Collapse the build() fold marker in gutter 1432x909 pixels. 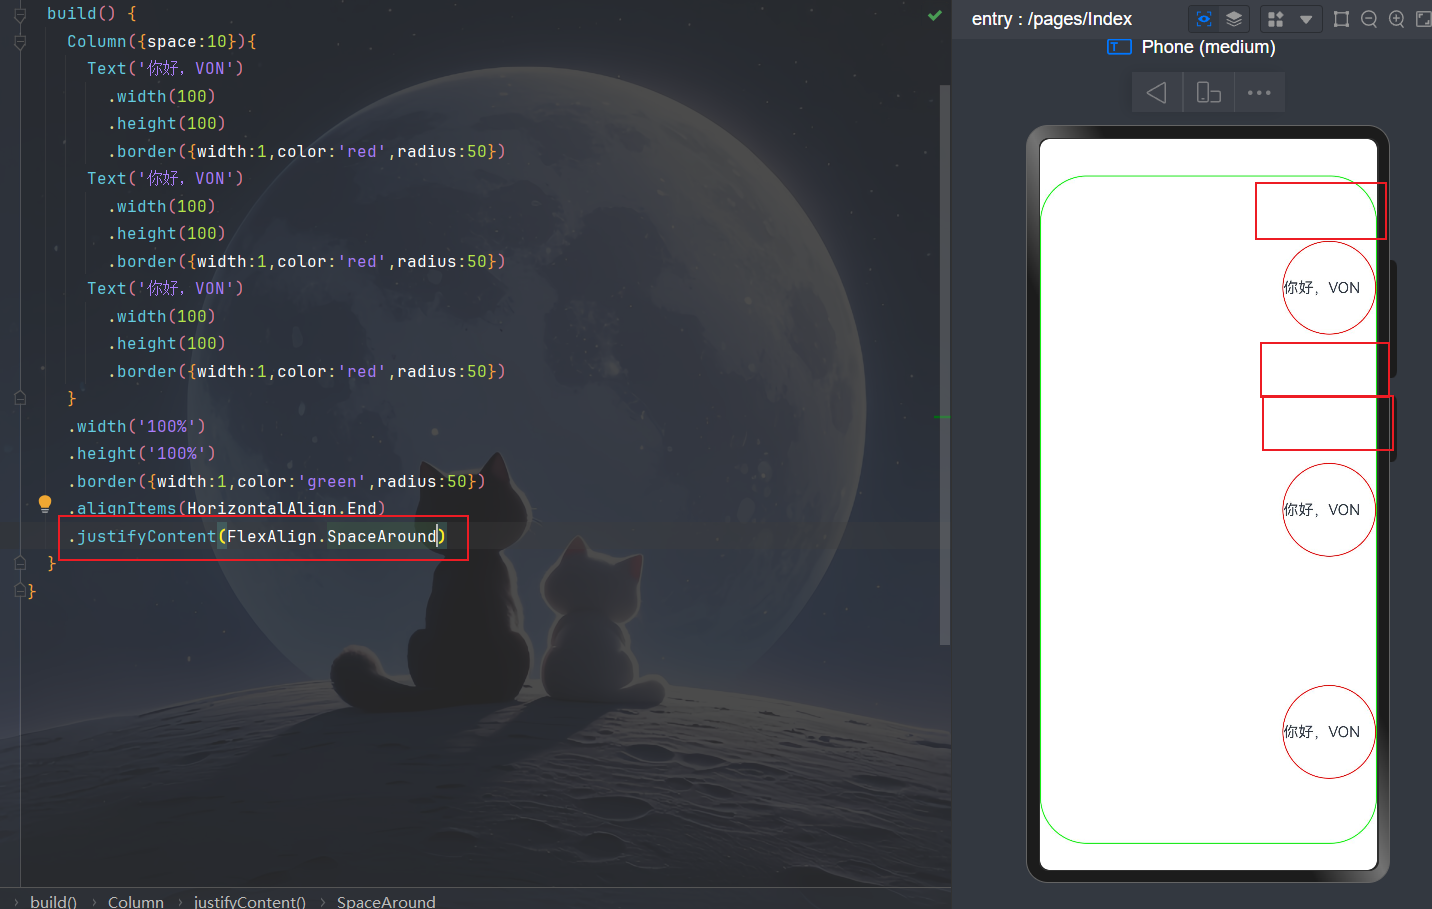coord(20,14)
